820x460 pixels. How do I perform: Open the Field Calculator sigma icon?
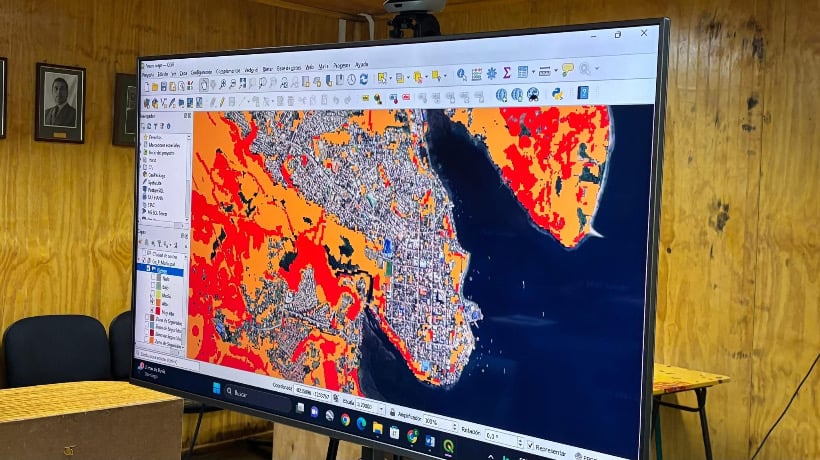(x=507, y=73)
